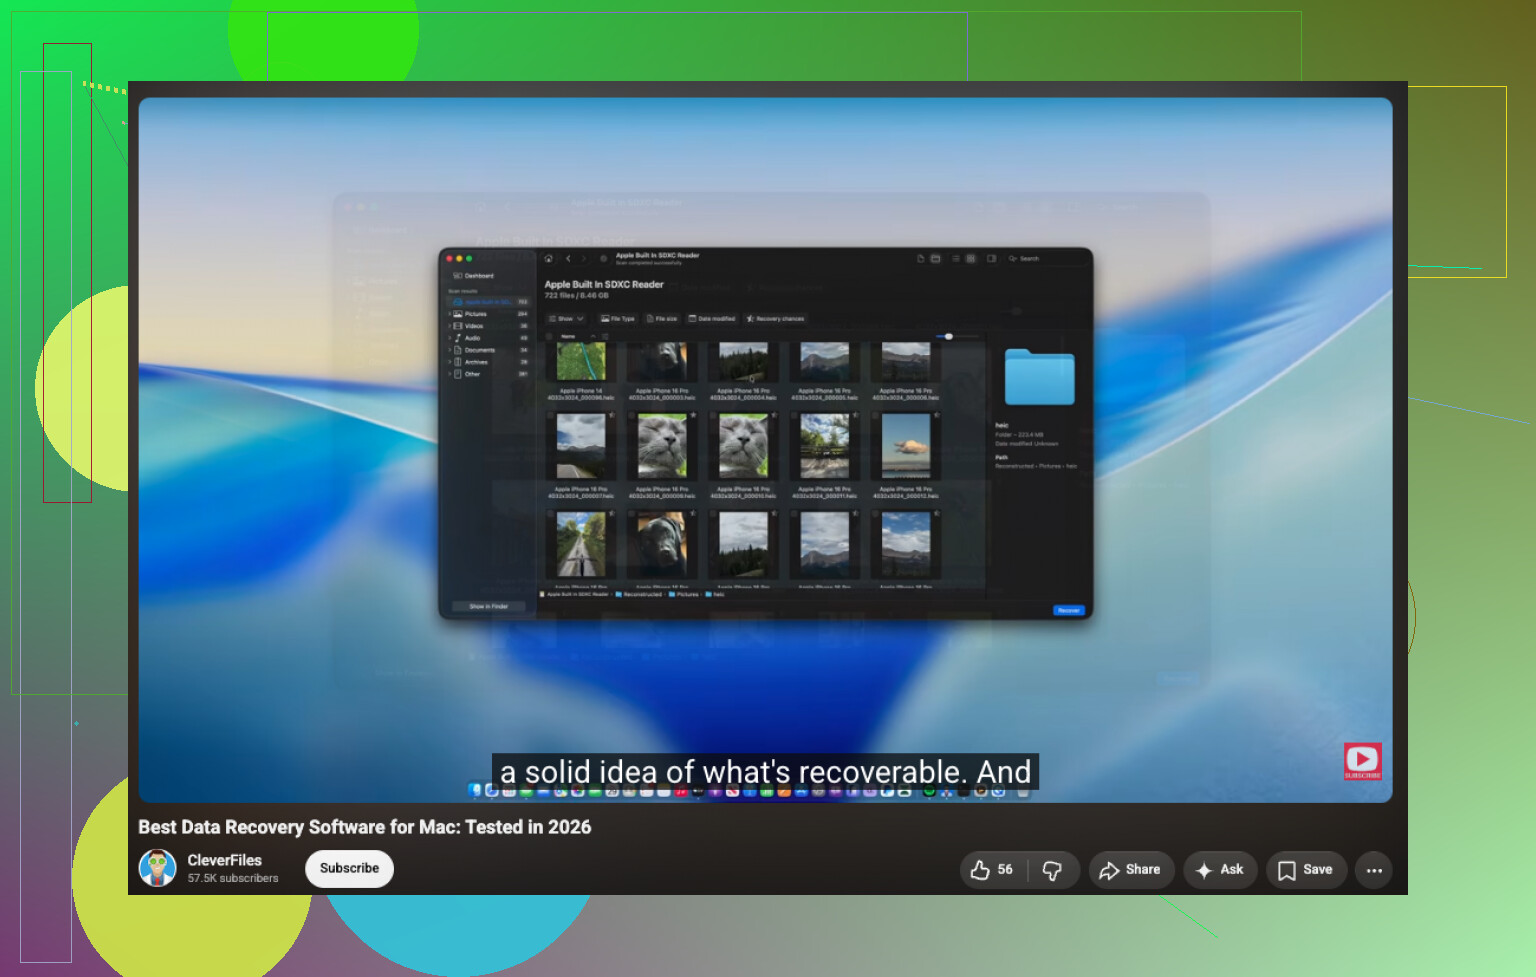Tick the select-all checkbox beside Name
Screen dimensions: 1536x977
[549, 336]
